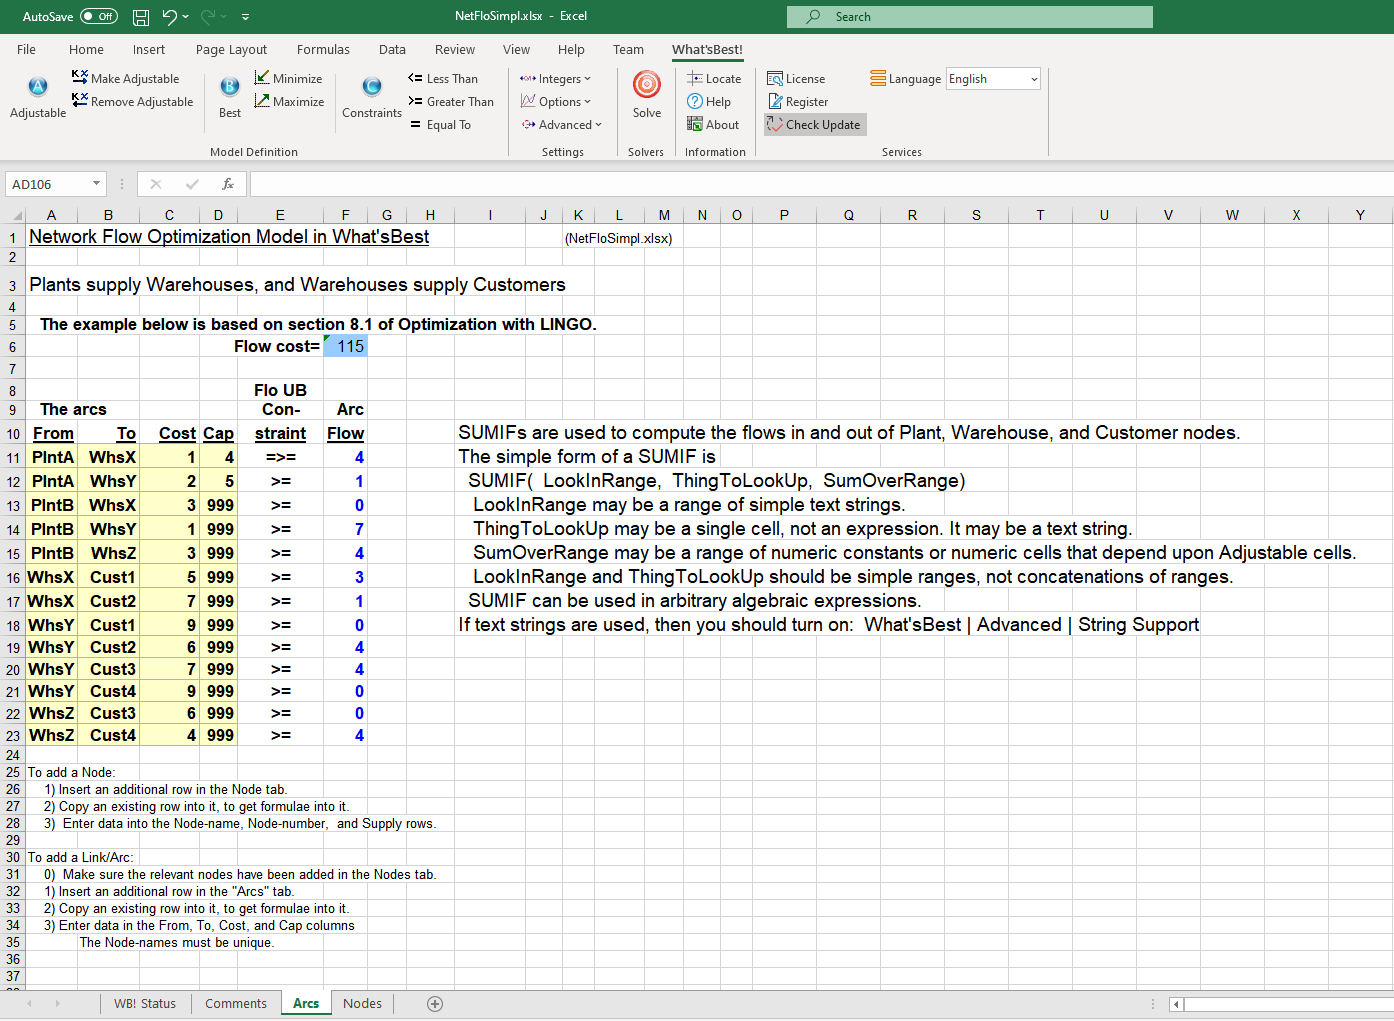This screenshot has width=1394, height=1021.
Task: Add a new sheet with plus icon
Action: pyautogui.click(x=435, y=1004)
